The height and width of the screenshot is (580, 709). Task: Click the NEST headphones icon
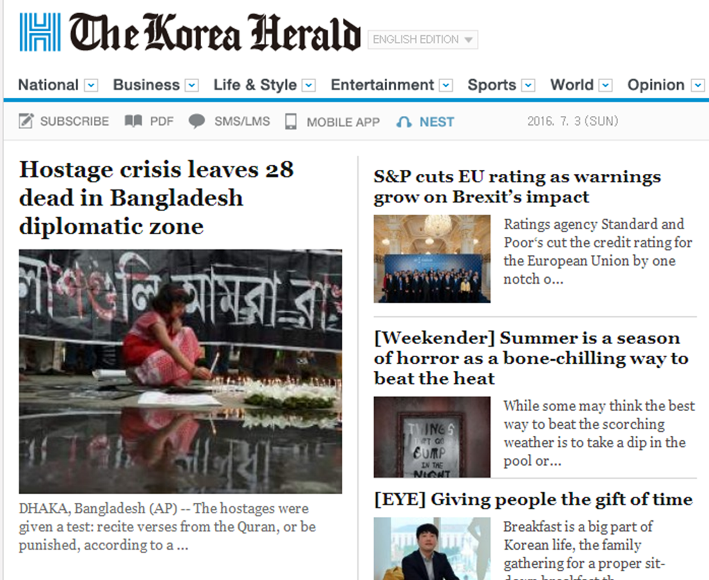404,122
